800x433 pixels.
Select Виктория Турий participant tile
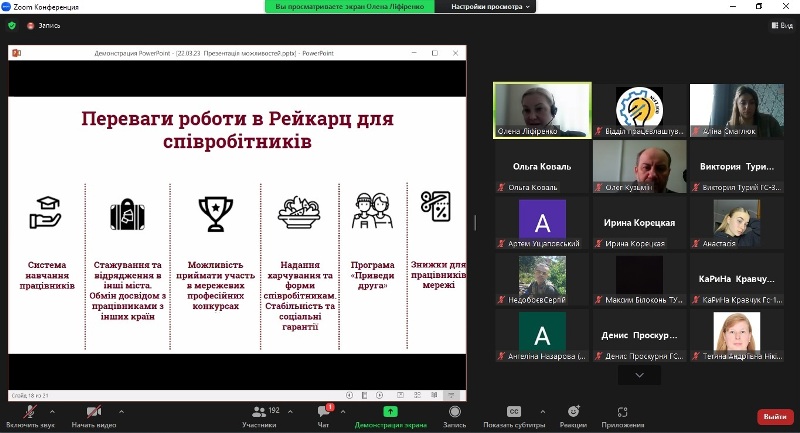click(x=737, y=167)
